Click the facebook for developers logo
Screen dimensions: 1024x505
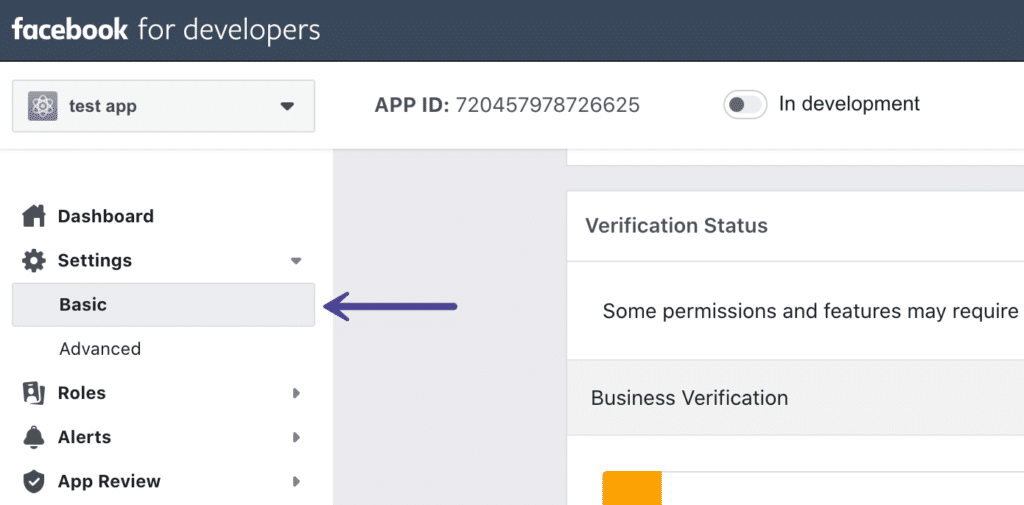point(166,30)
